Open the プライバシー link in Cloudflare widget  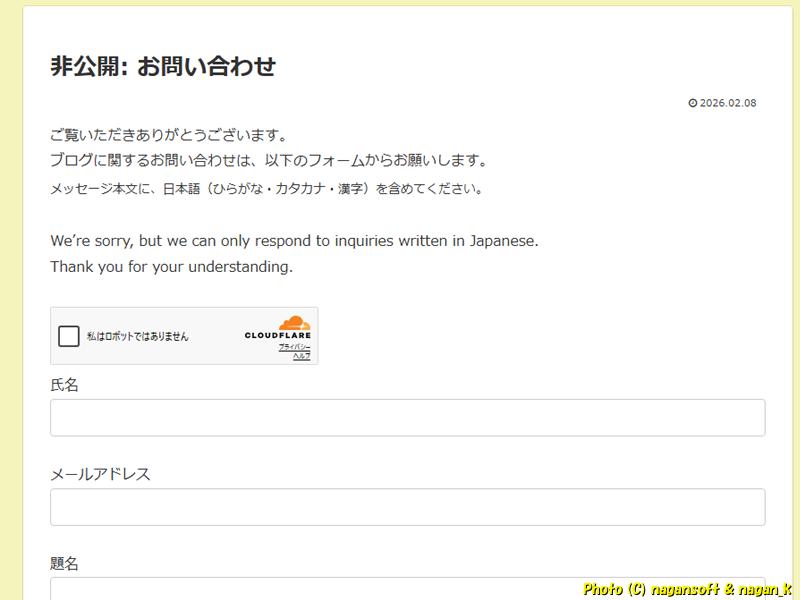[x=294, y=346]
